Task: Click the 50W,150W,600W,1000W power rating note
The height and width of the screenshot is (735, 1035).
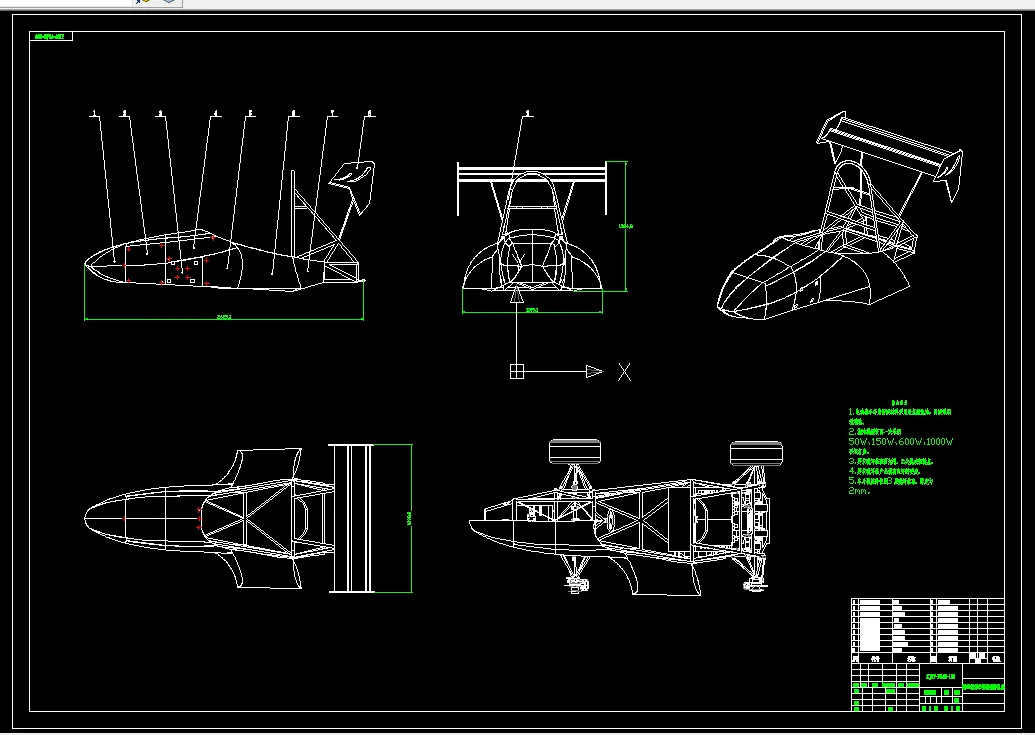Action: click(x=901, y=441)
